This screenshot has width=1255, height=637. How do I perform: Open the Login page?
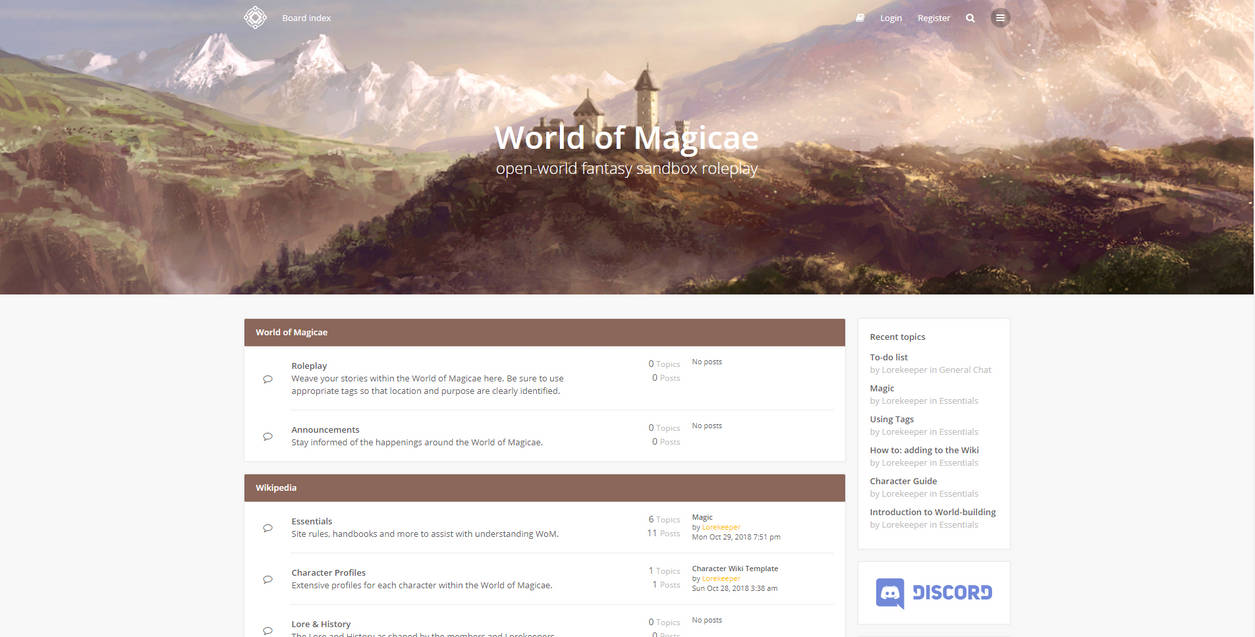(x=891, y=18)
